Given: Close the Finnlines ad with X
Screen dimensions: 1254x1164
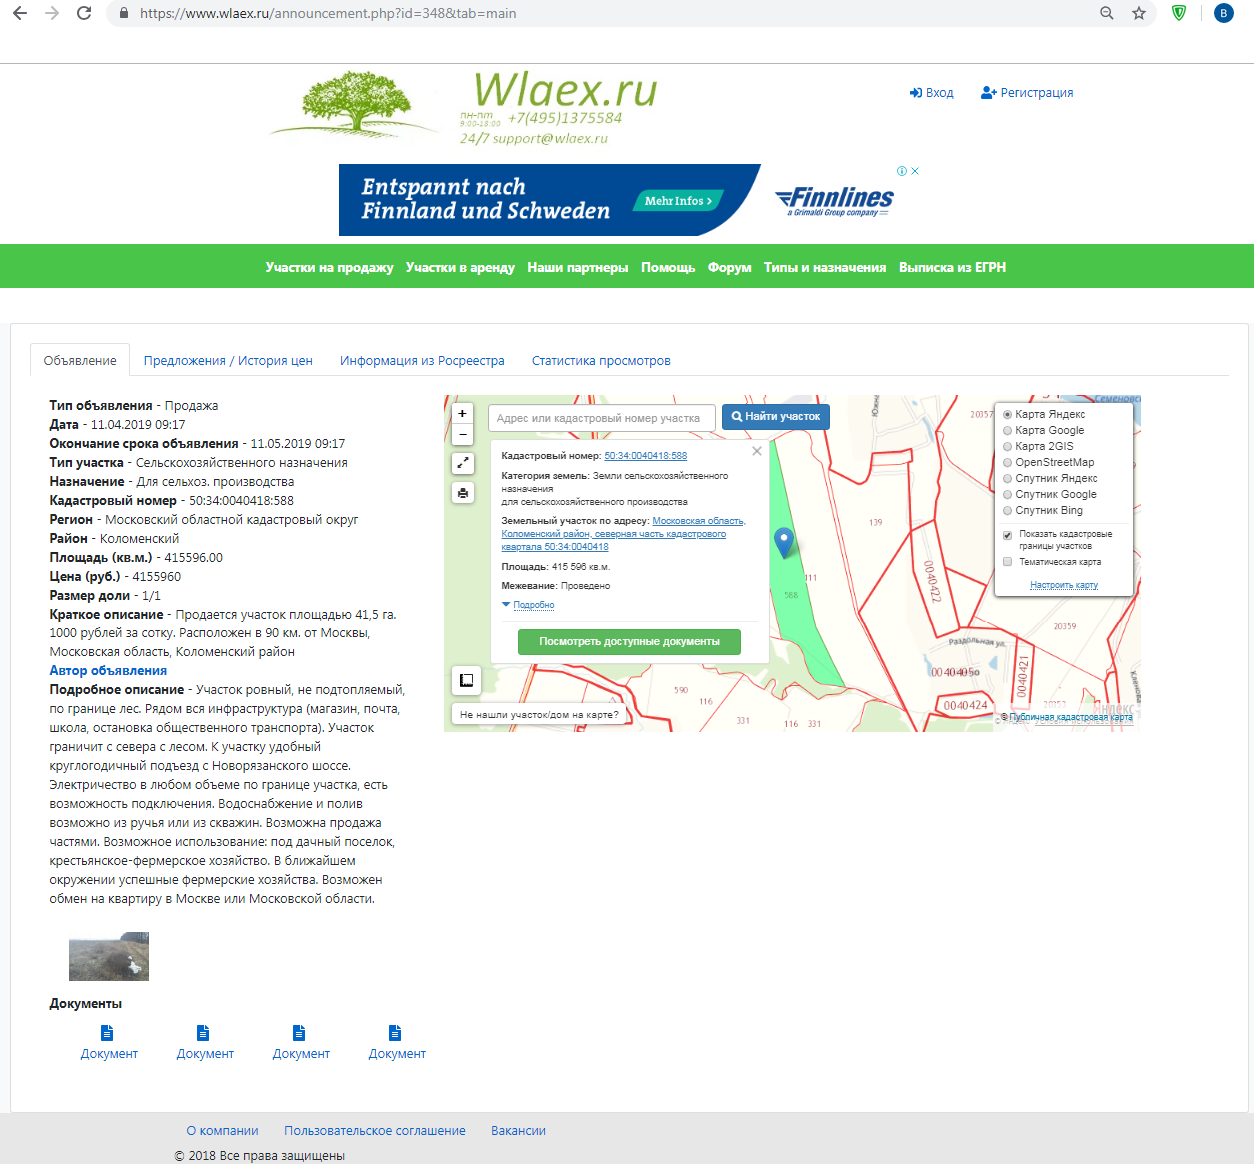Looking at the screenshot, I should [x=915, y=171].
